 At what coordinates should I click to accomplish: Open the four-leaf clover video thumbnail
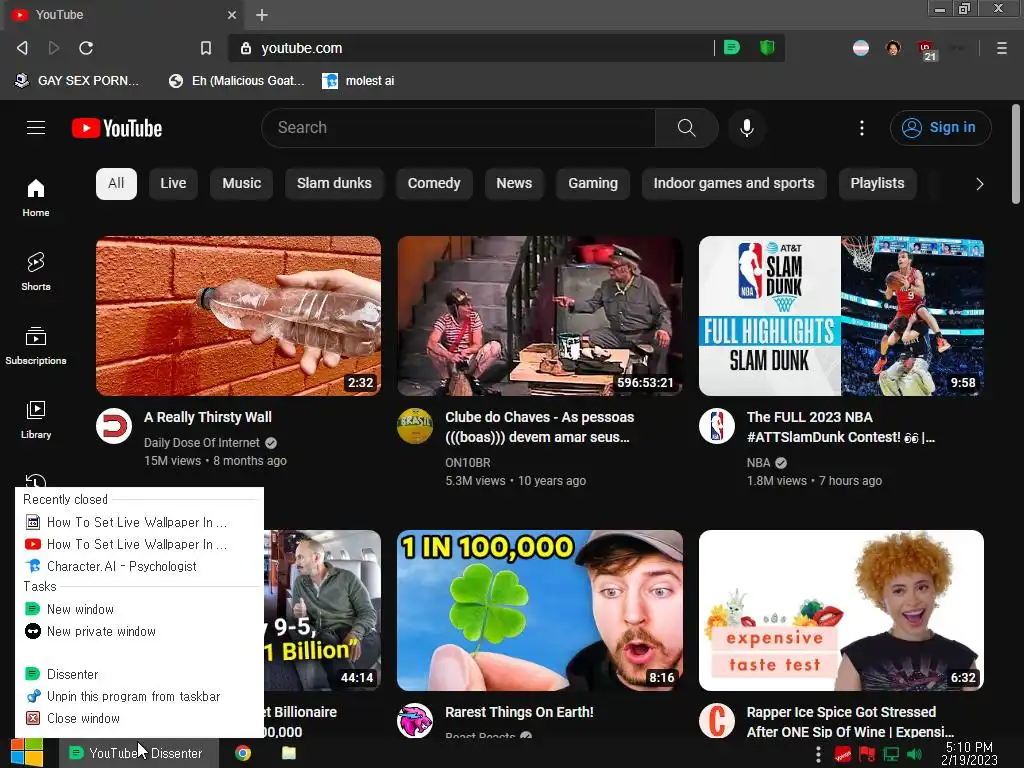[540, 610]
